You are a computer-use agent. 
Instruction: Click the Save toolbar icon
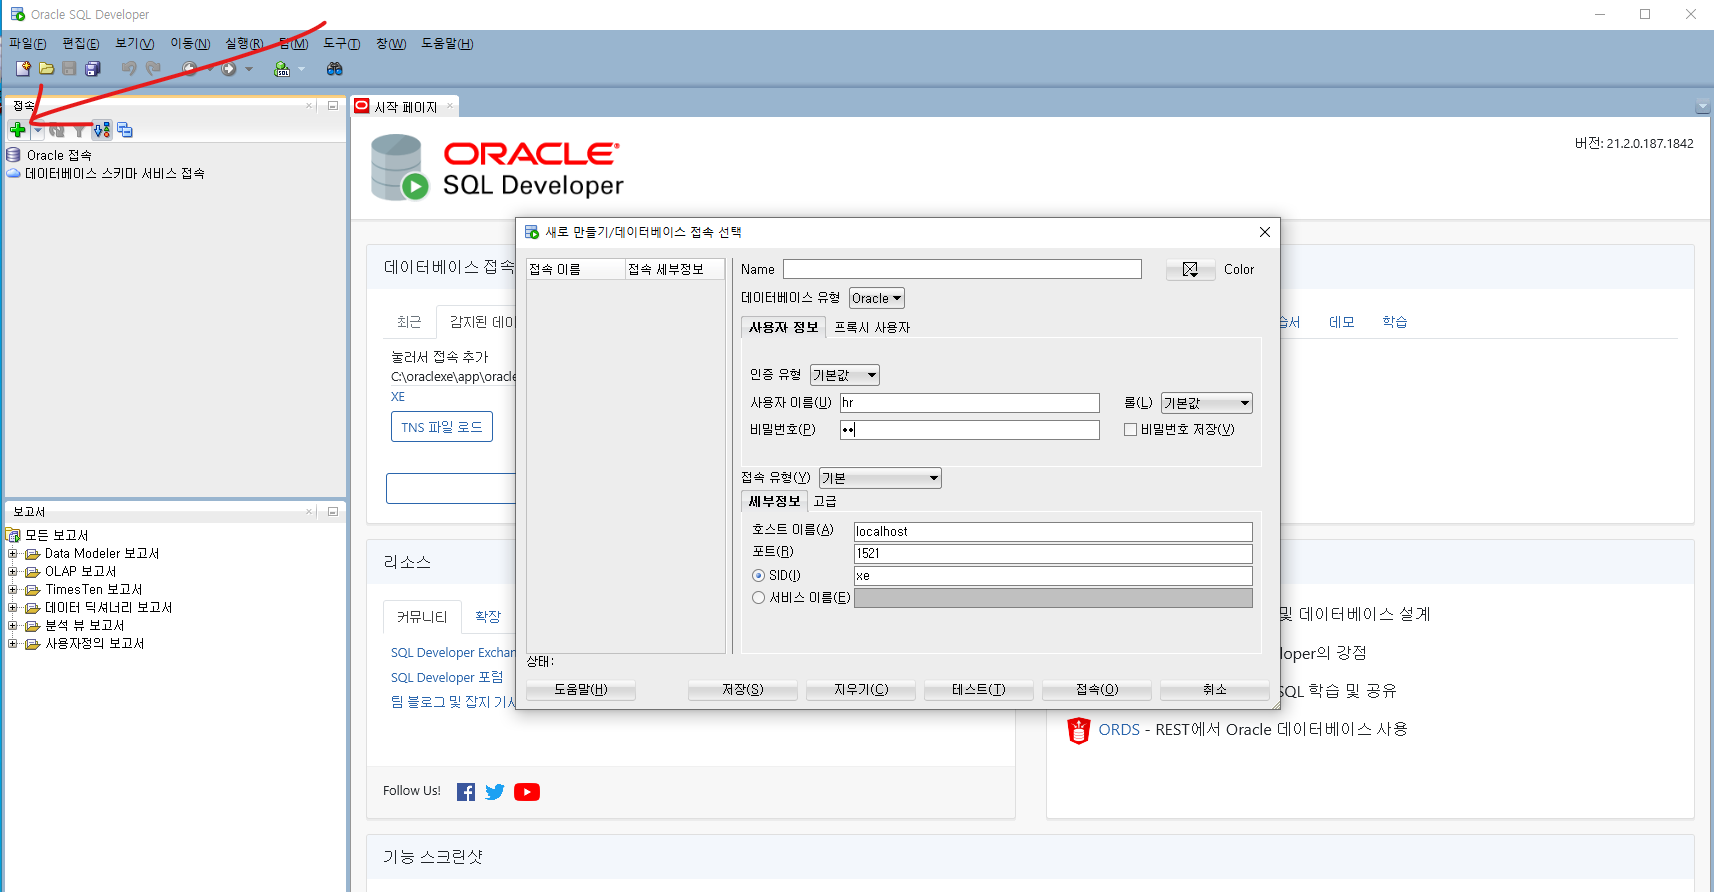(69, 68)
